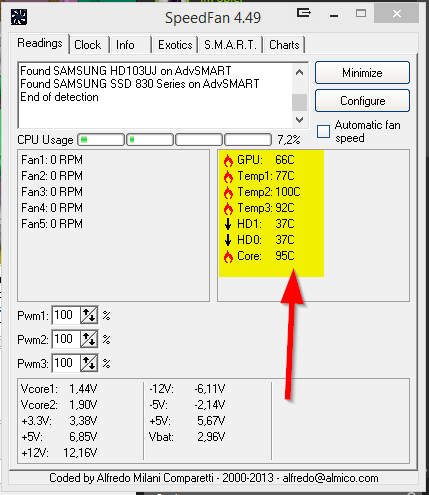Click the Fan5: 0 RPM reading
The height and width of the screenshot is (495, 429).
click(x=52, y=224)
